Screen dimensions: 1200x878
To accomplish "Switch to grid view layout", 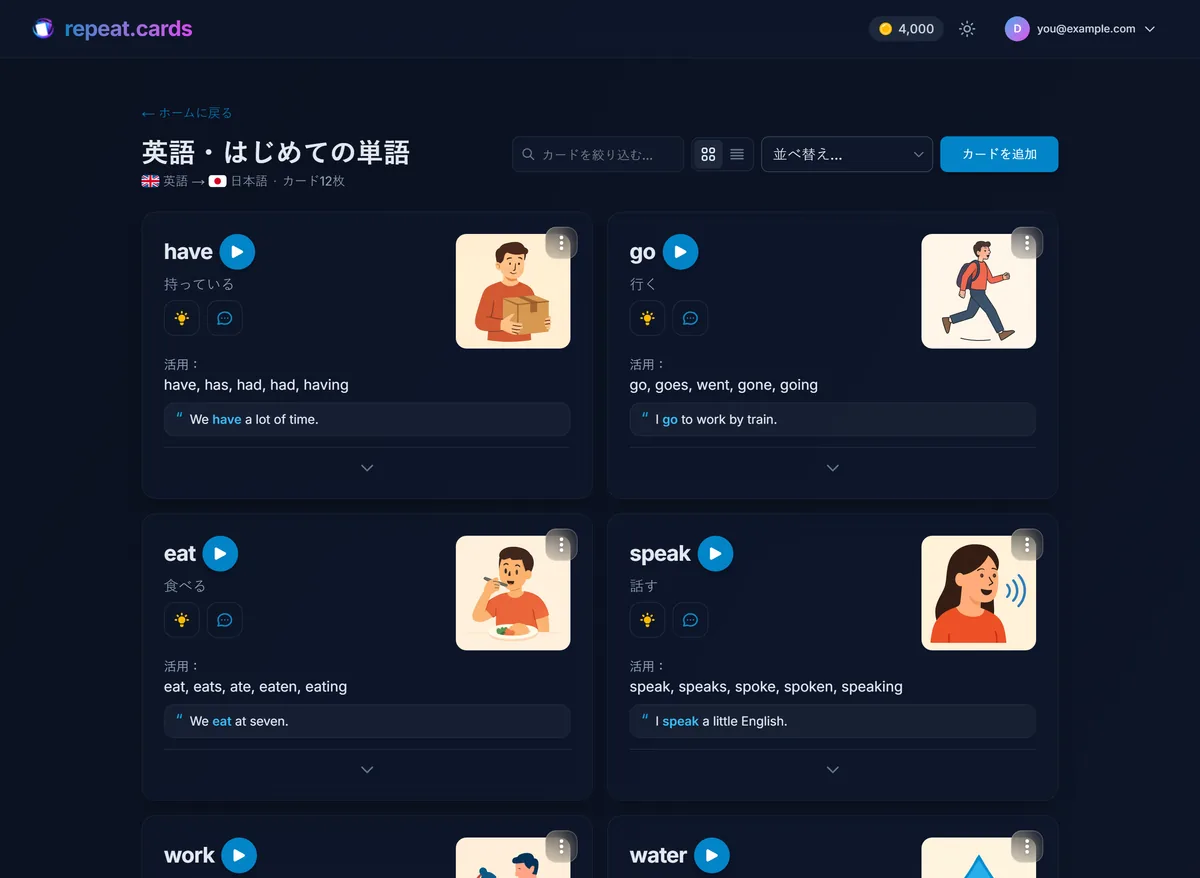I will [709, 155].
